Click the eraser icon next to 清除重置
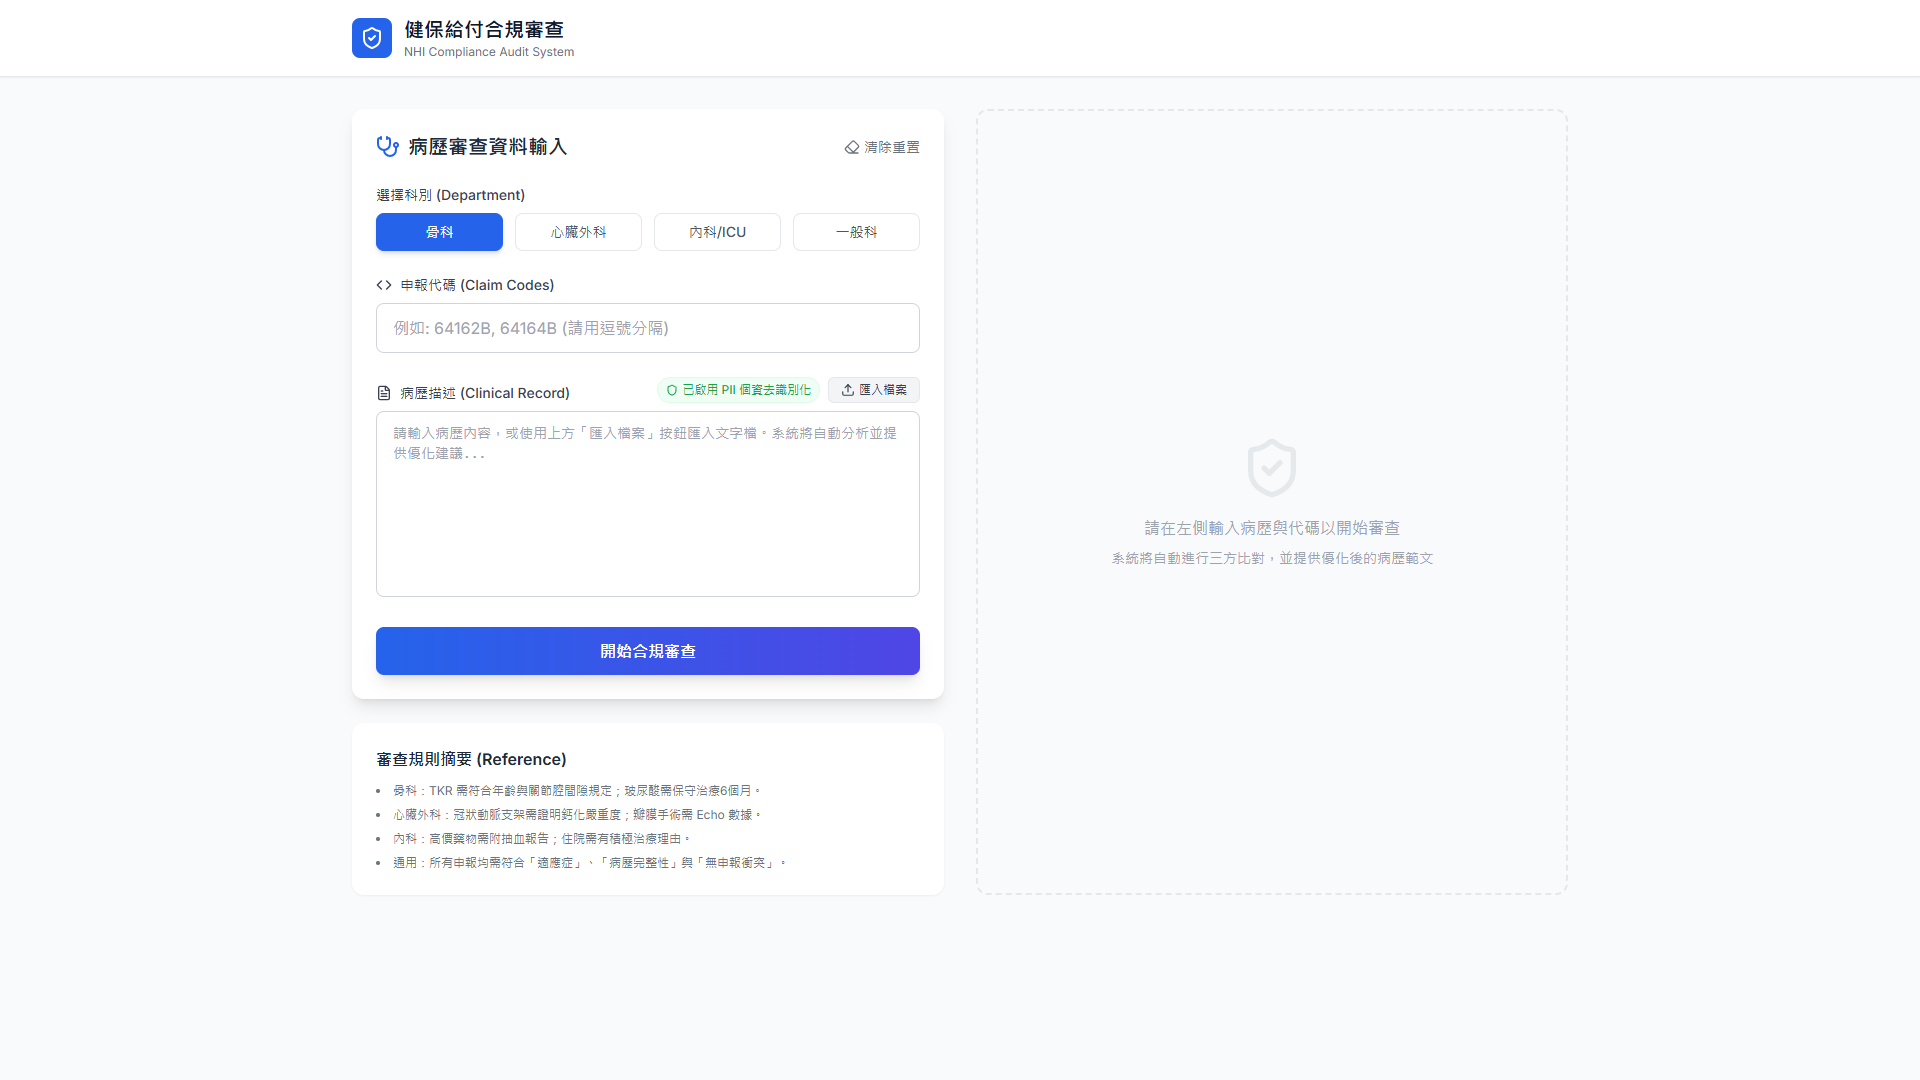The width and height of the screenshot is (1920, 1080). [852, 147]
